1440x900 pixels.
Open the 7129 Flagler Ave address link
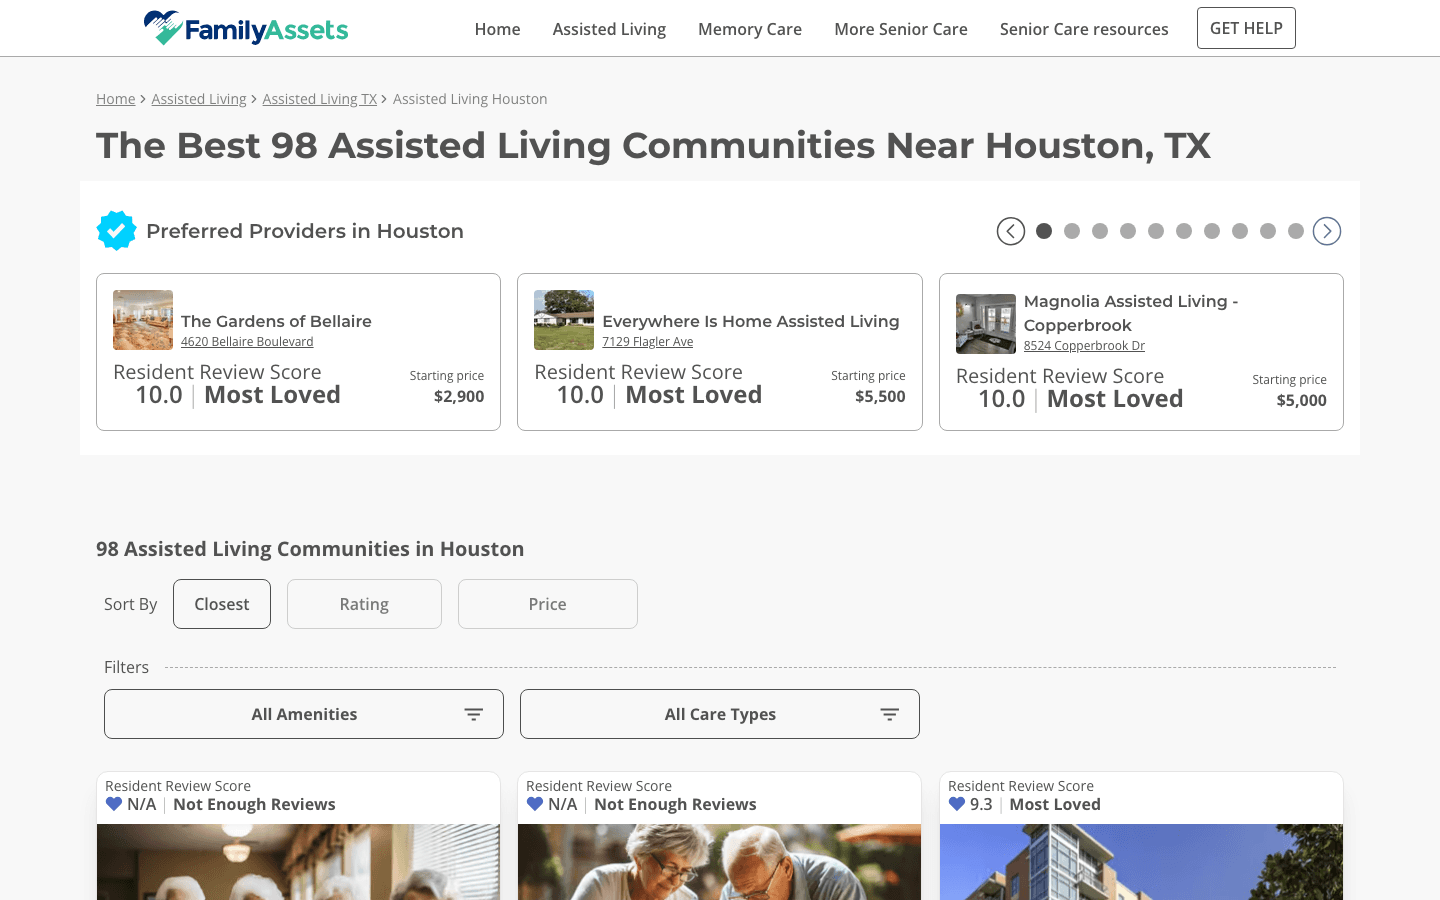click(x=648, y=342)
